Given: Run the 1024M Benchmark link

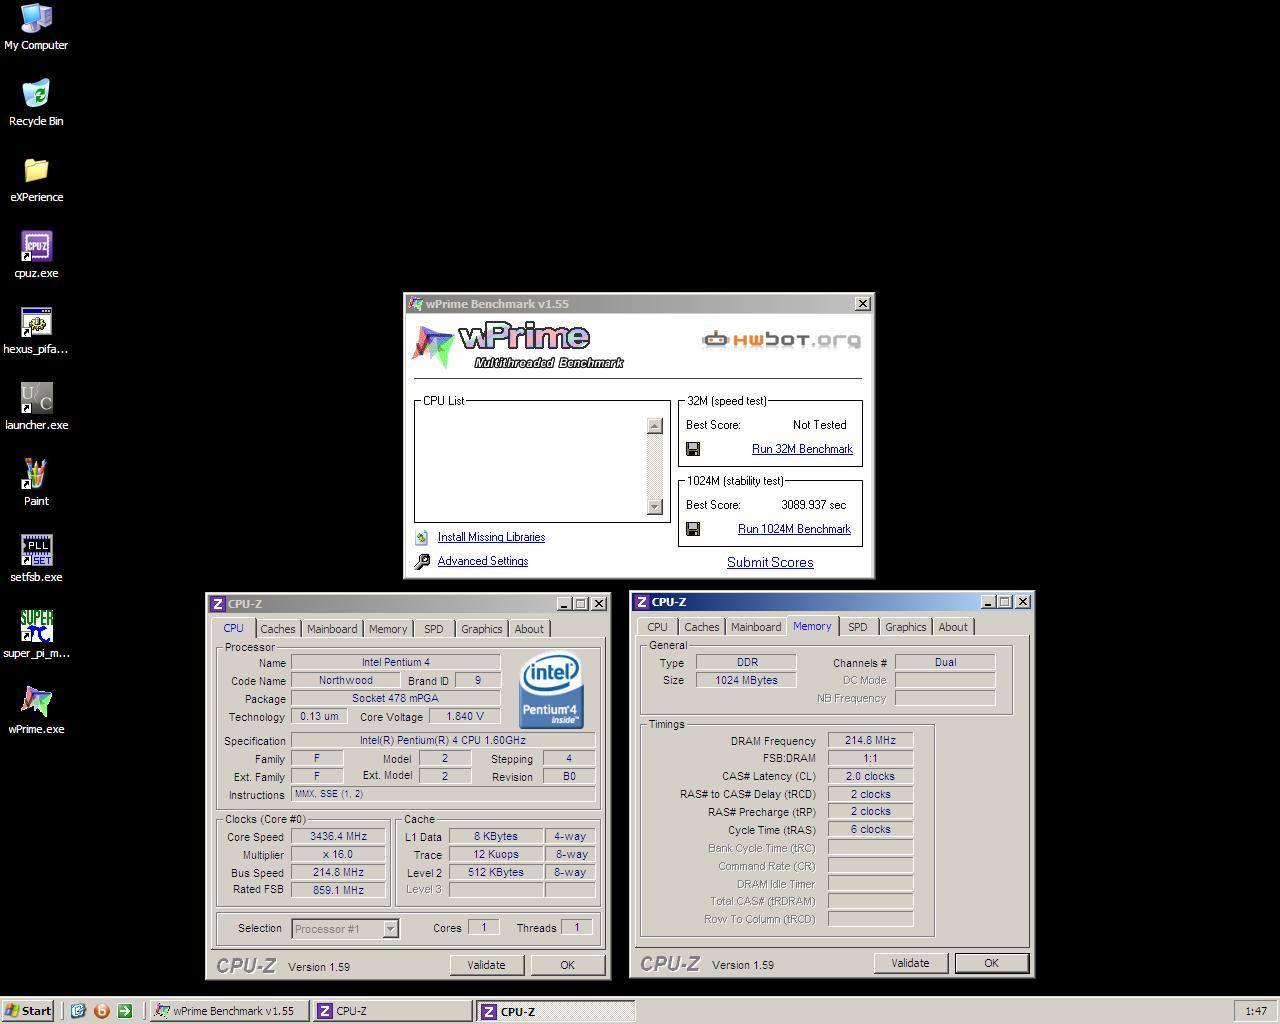Looking at the screenshot, I should tap(794, 529).
